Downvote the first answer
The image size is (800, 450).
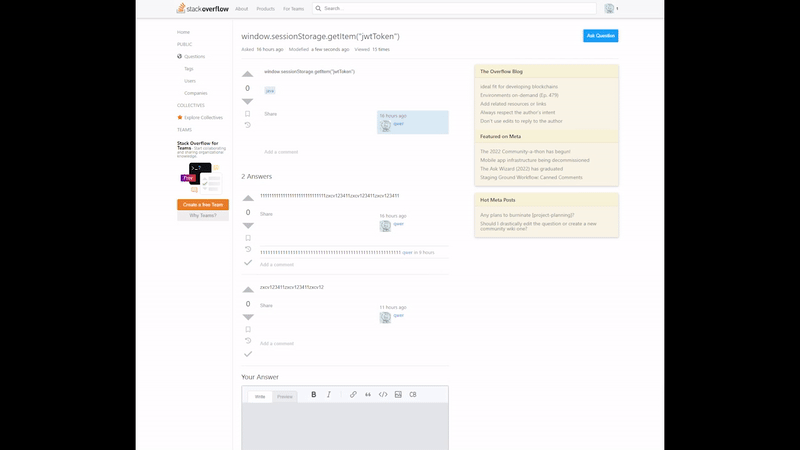pyautogui.click(x=248, y=226)
